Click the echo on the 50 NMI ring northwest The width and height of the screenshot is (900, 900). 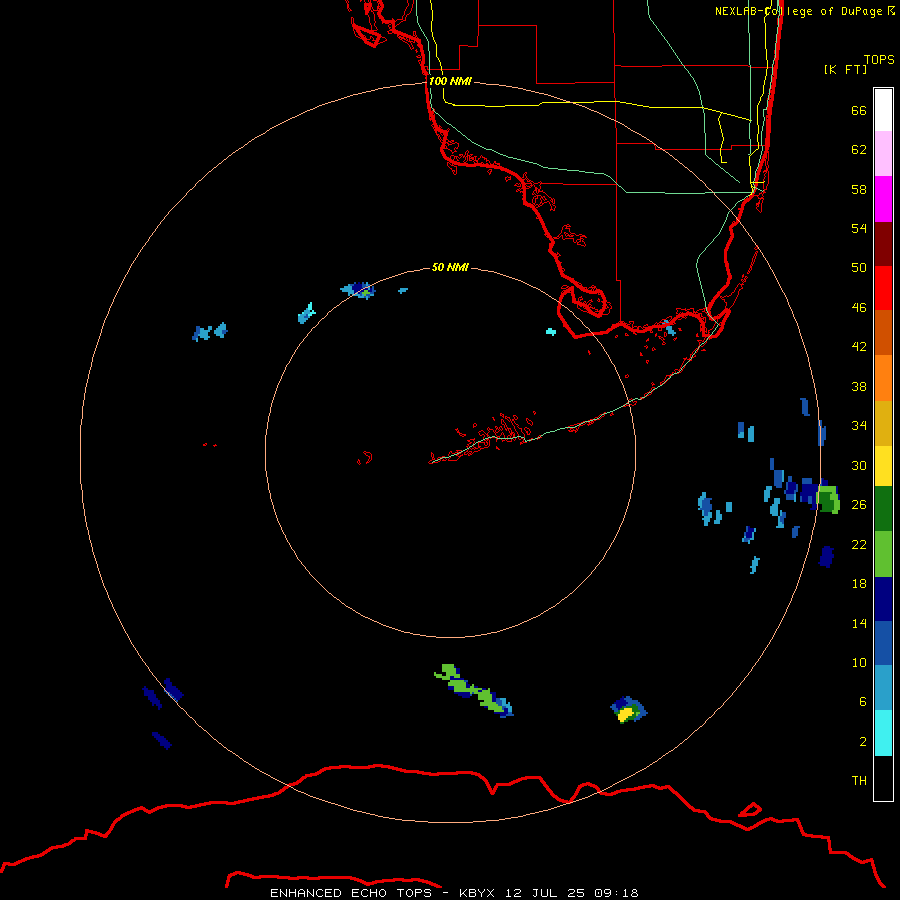coord(358,290)
